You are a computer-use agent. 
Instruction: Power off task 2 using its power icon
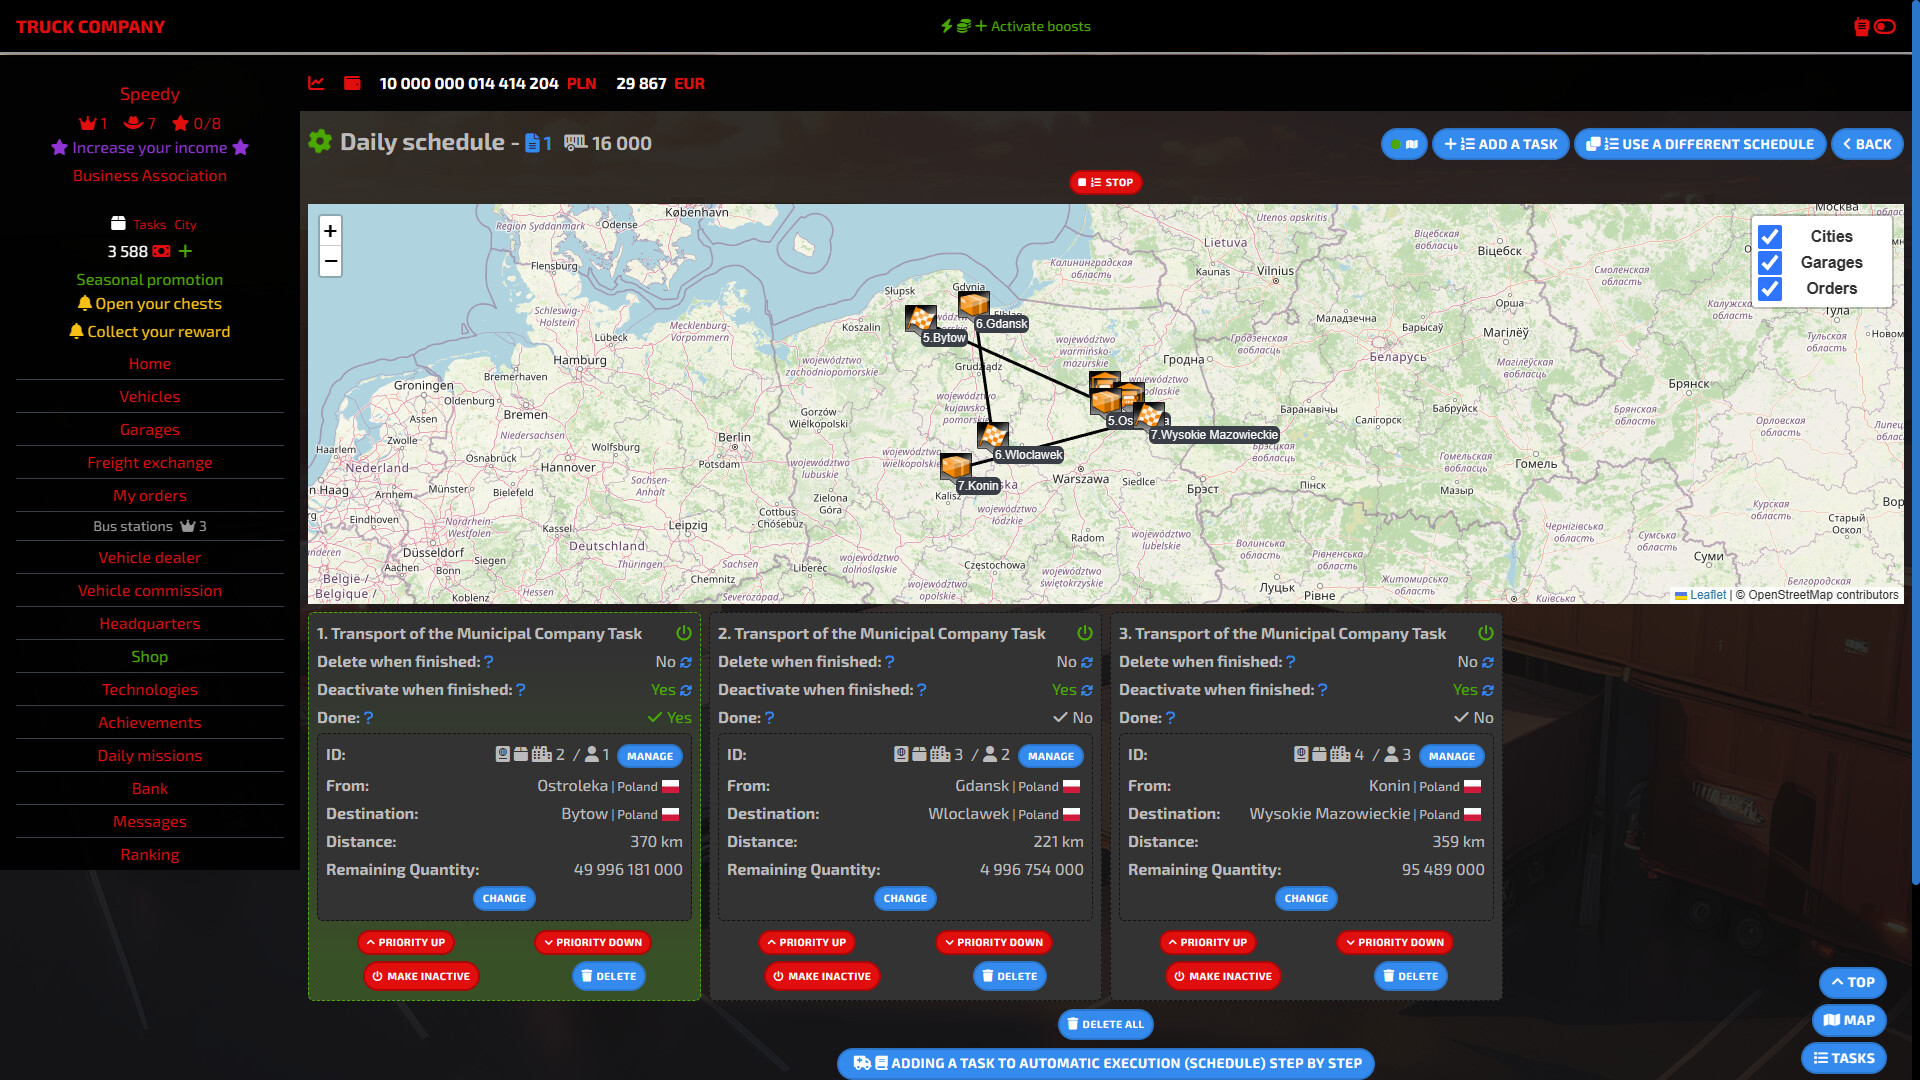(1084, 632)
